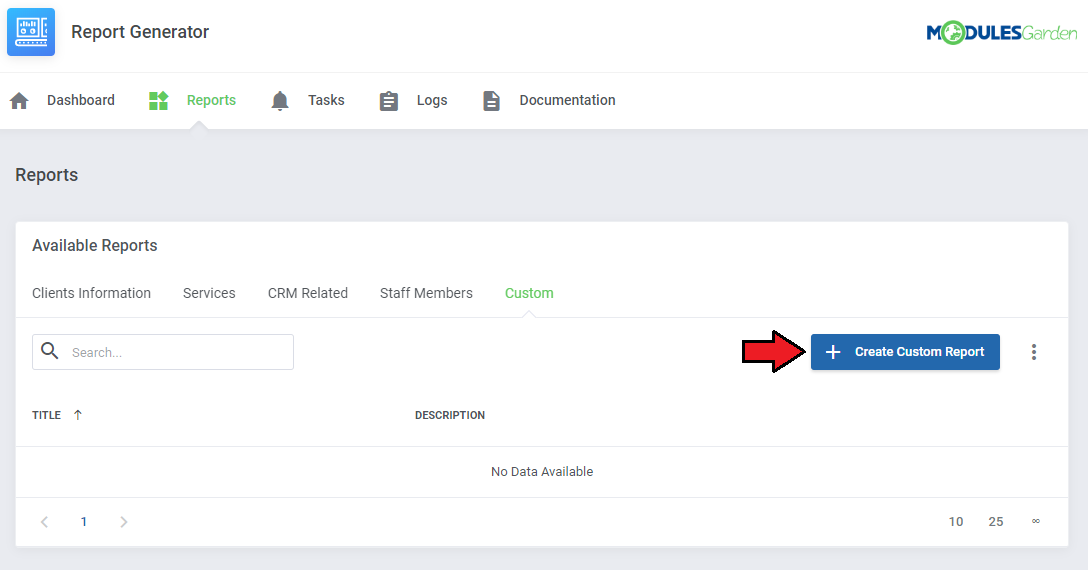Click the Available Reports heading
This screenshot has height=570, width=1088.
94,245
